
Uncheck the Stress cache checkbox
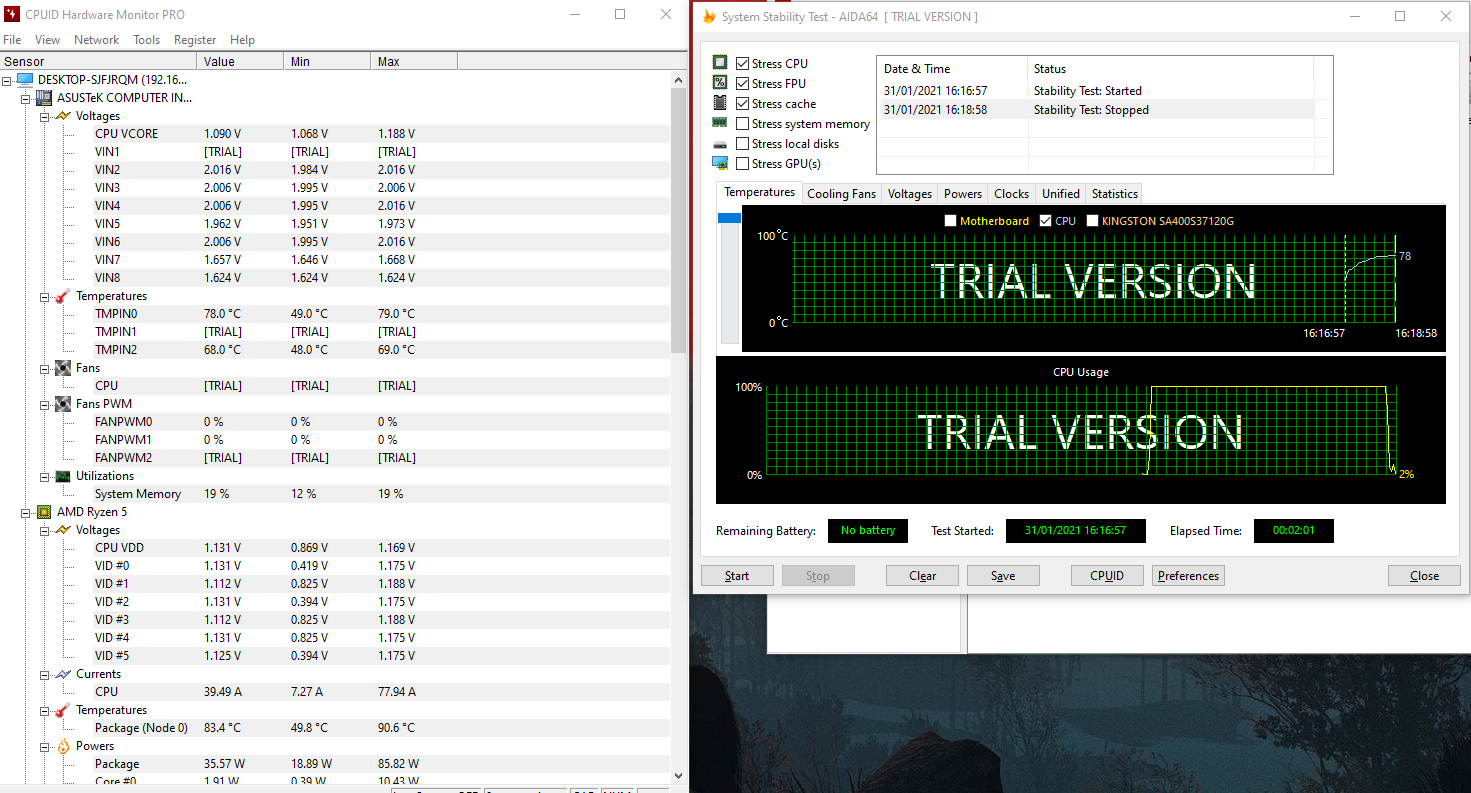coord(742,104)
